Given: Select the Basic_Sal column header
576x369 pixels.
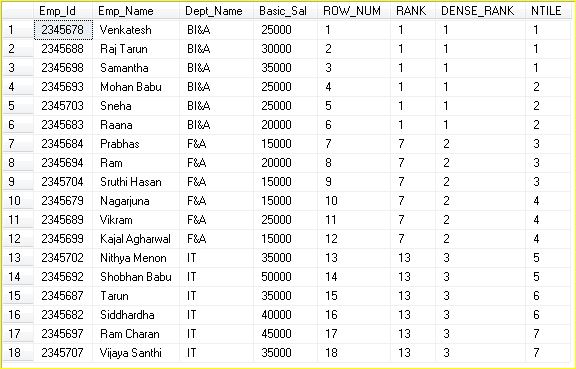Looking at the screenshot, I should (285, 11).
